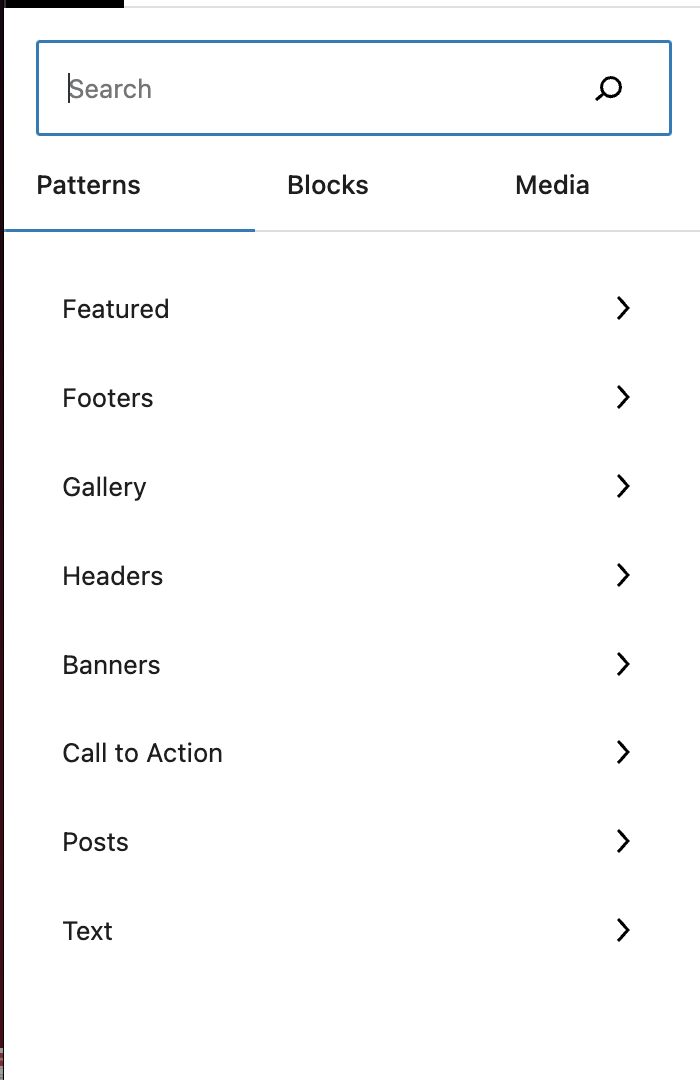Select the Patterns tab
700x1080 pixels.
(88, 185)
